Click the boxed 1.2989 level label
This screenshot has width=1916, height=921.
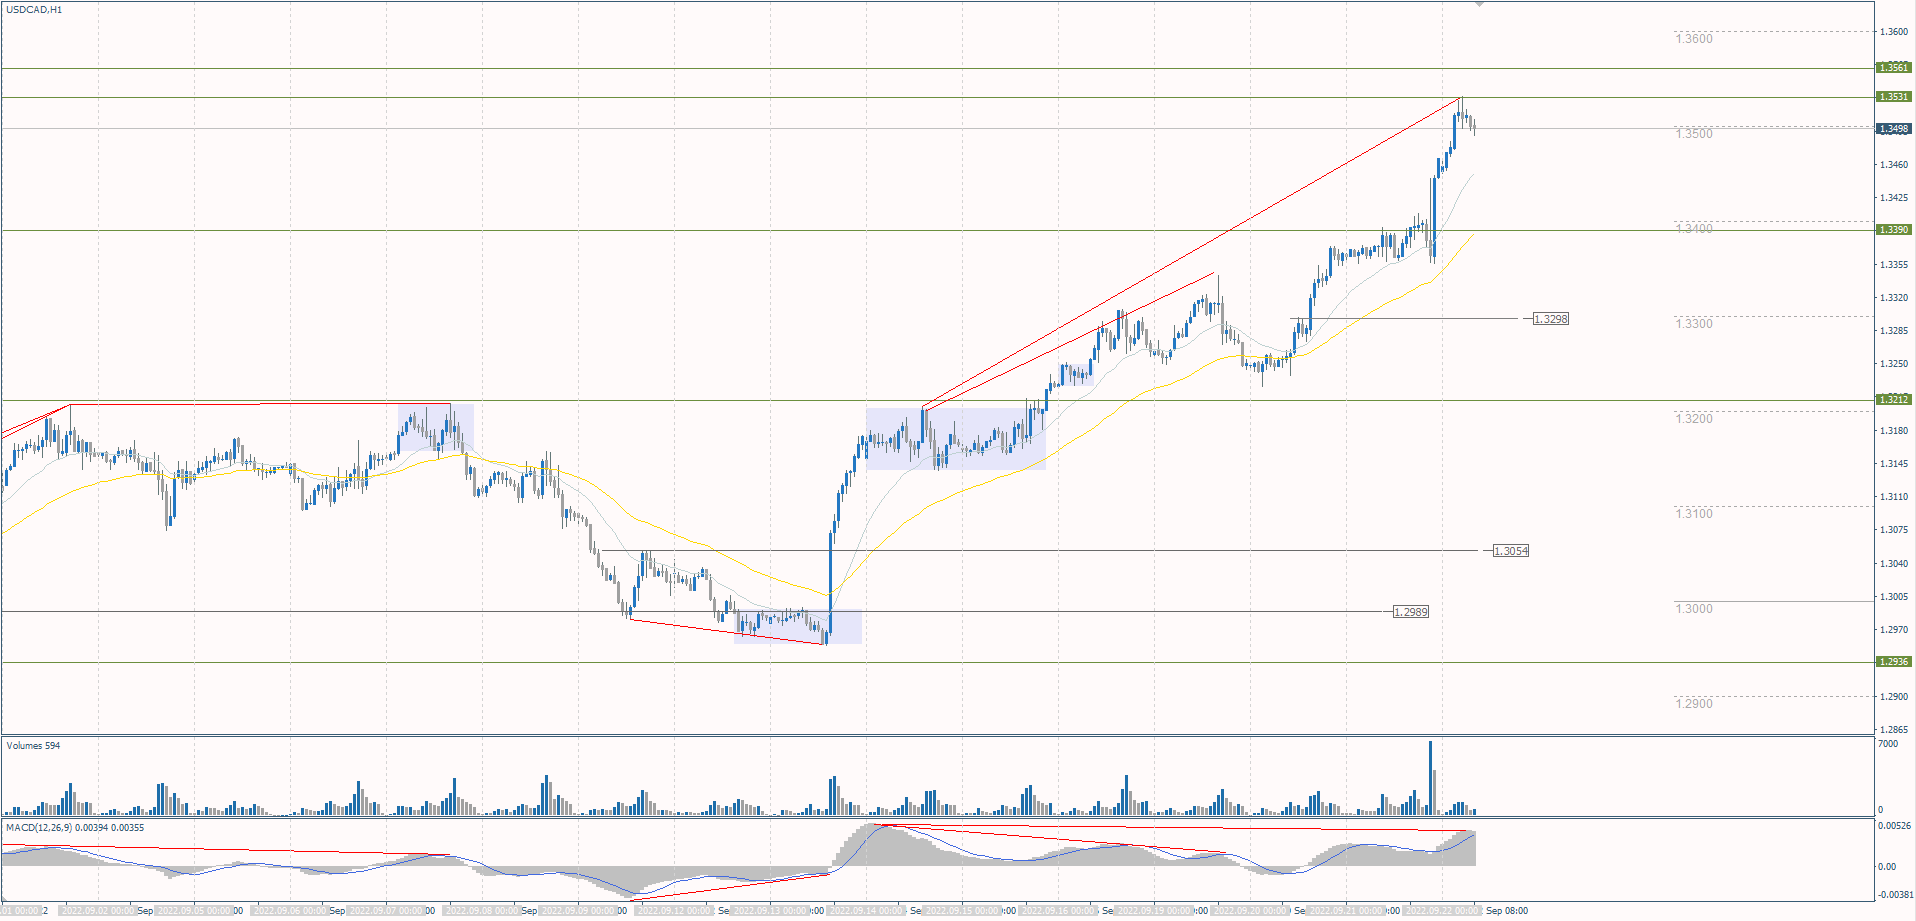(x=1411, y=612)
